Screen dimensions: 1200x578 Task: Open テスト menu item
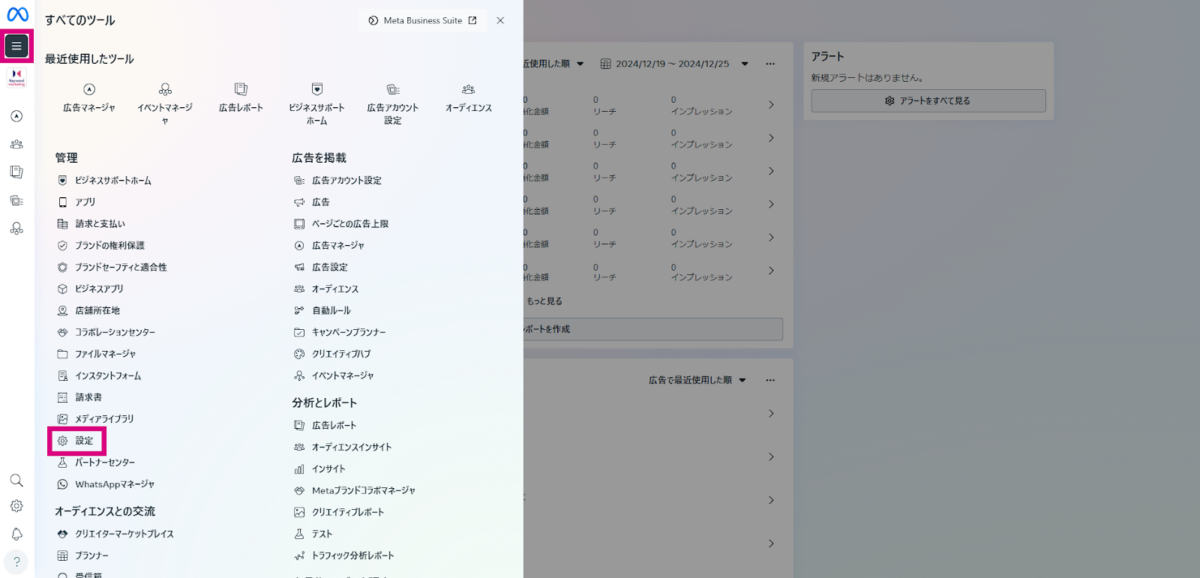[313, 534]
